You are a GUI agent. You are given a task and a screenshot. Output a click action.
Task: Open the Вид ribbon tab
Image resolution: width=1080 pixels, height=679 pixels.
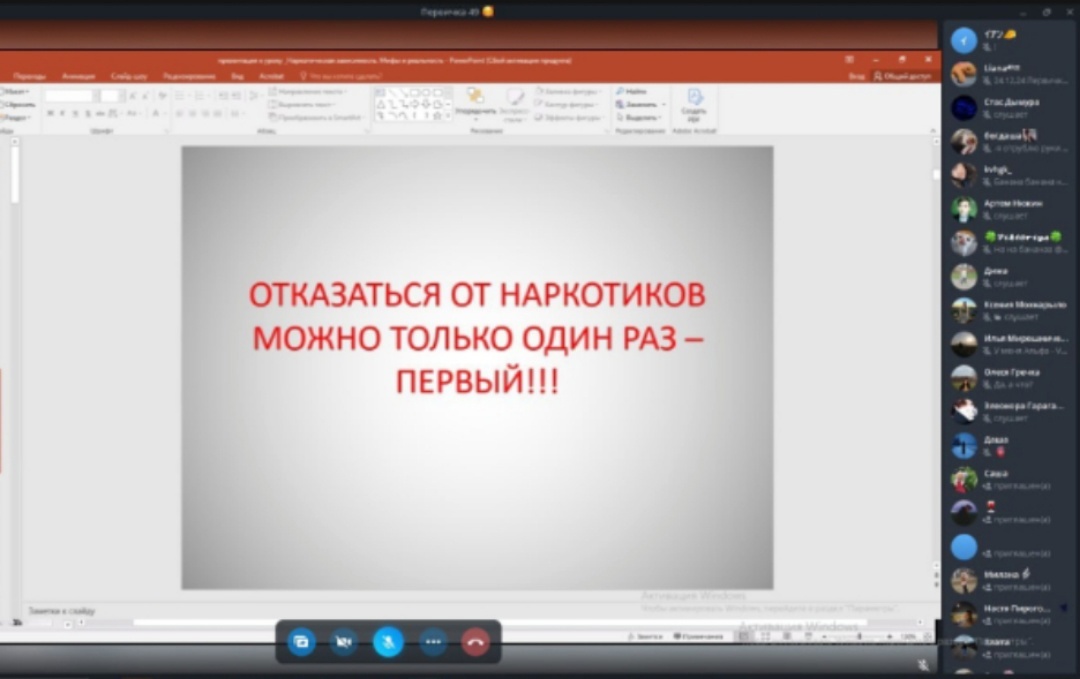(238, 76)
